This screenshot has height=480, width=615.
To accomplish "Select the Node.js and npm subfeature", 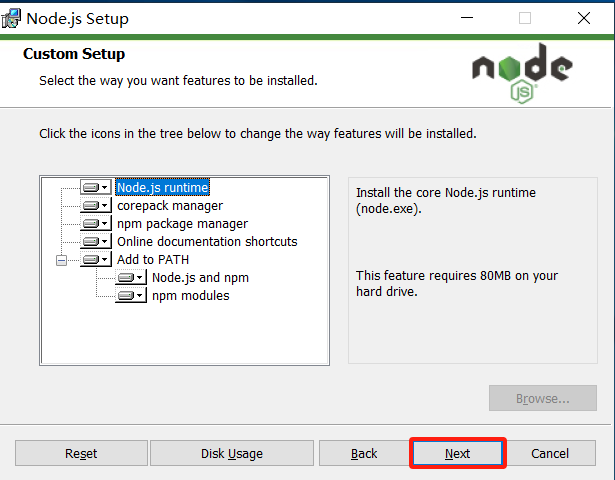I will (200, 278).
